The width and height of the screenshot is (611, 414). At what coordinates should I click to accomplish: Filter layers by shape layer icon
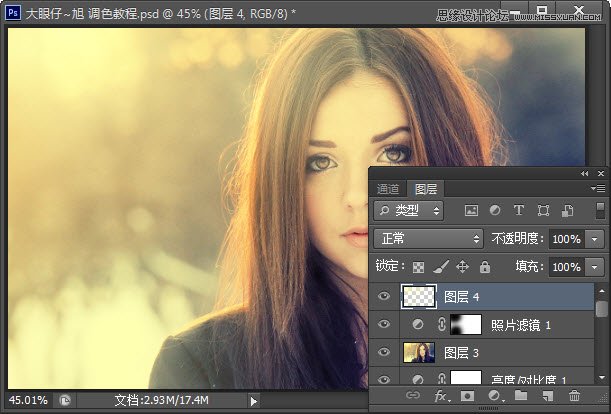(543, 211)
